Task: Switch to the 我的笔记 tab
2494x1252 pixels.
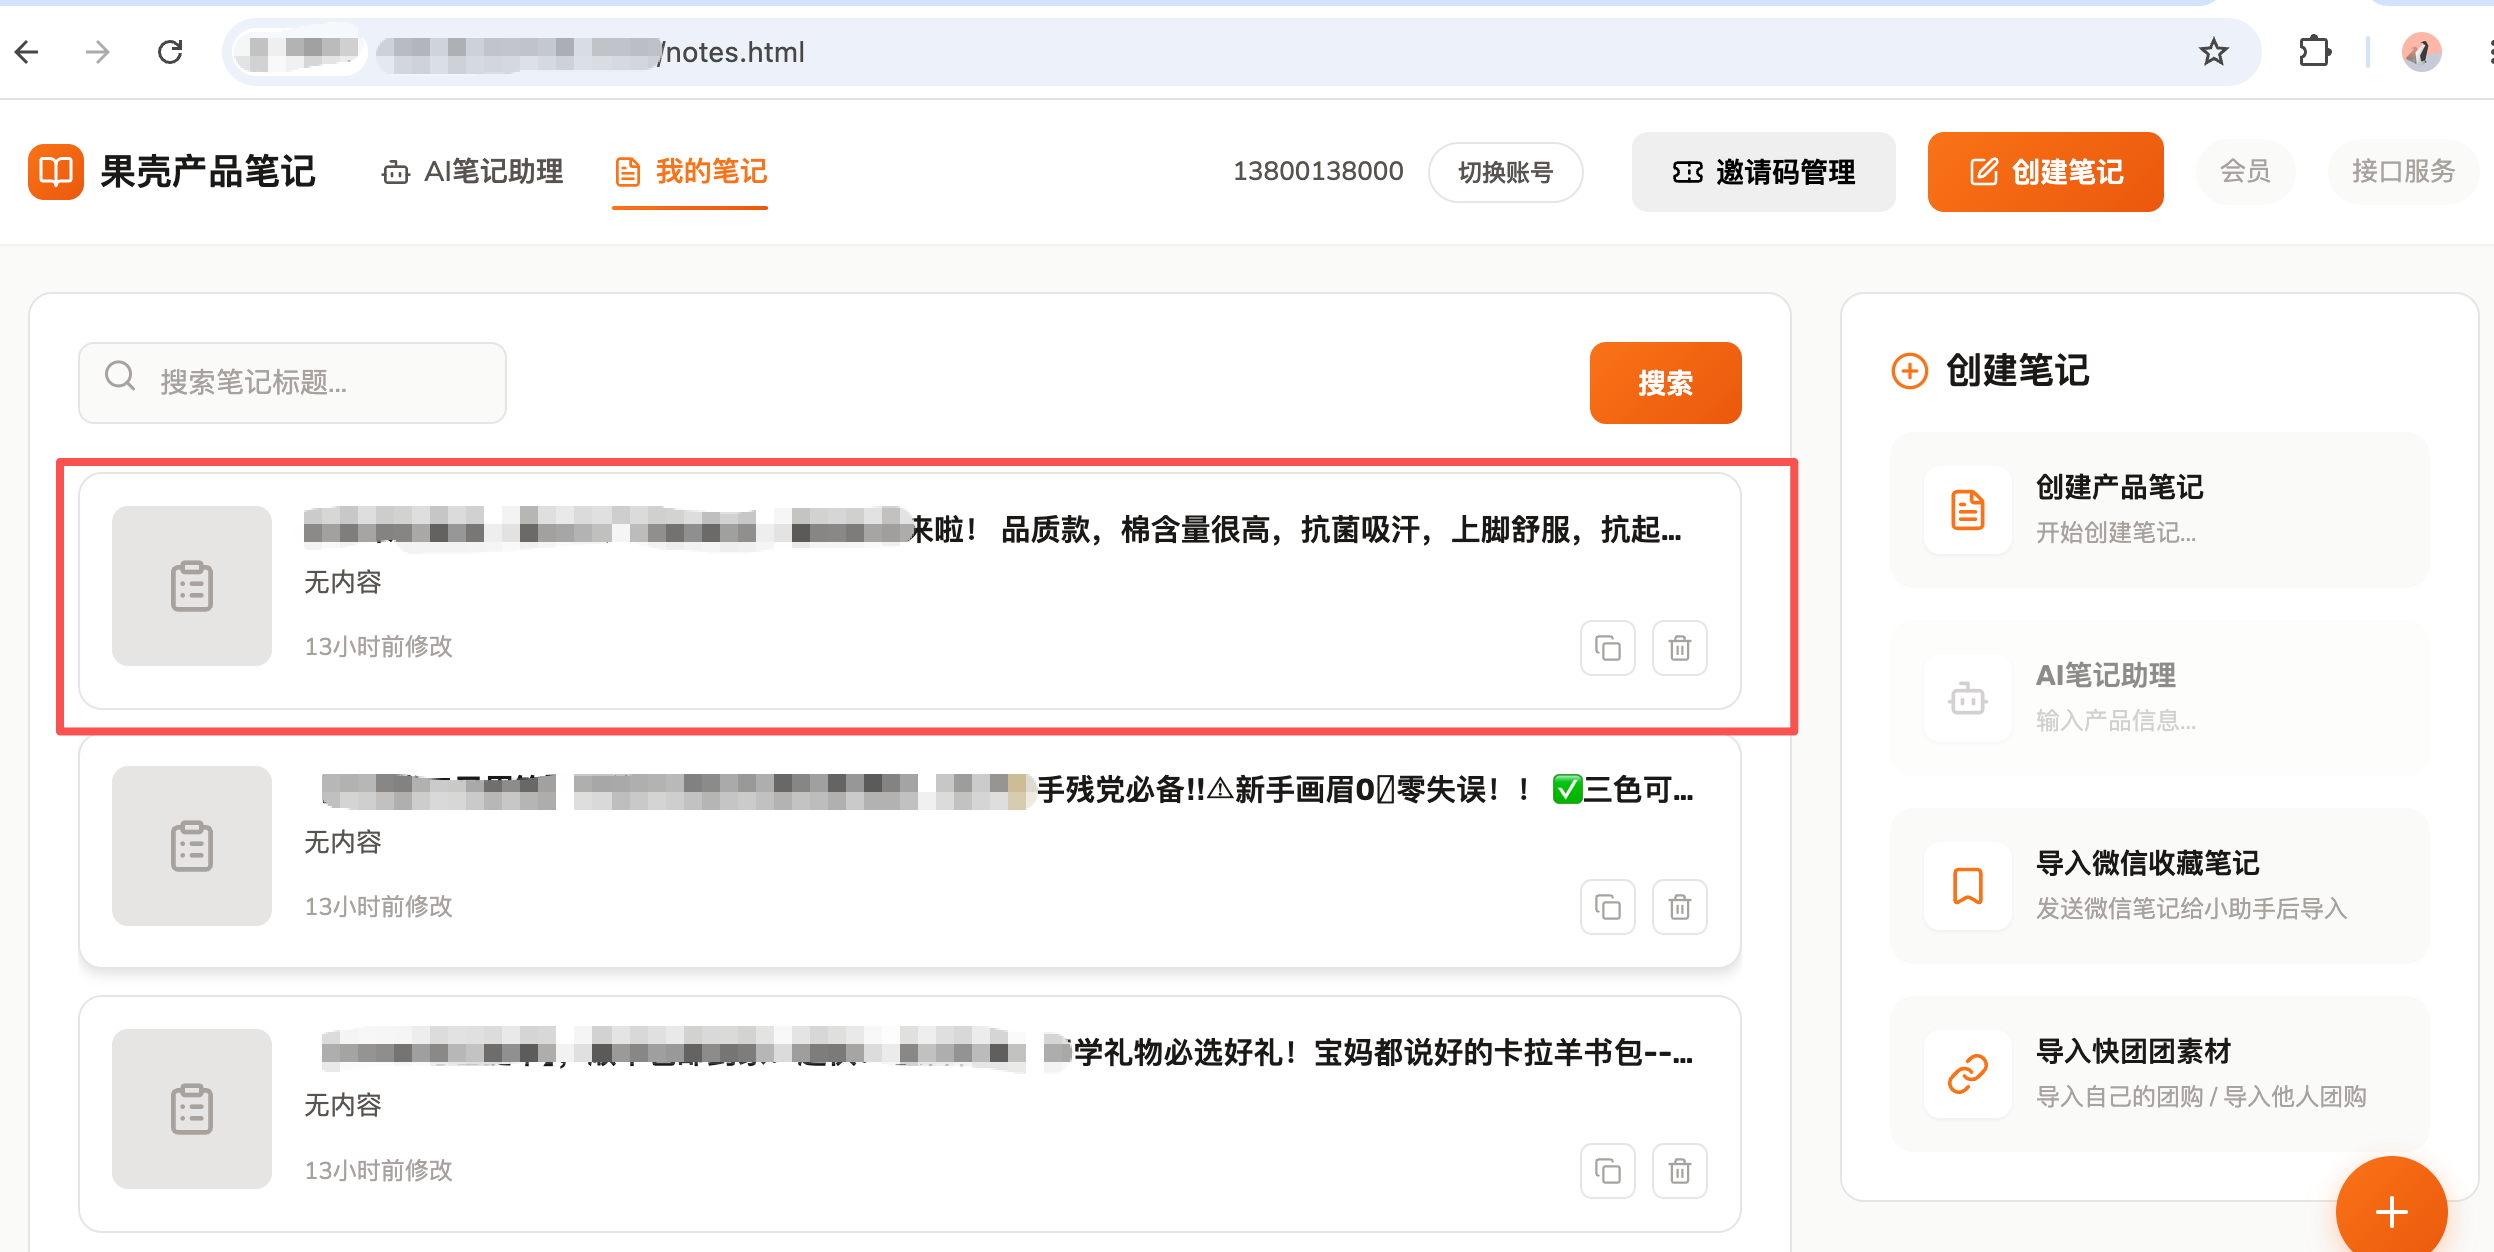Action: tap(690, 172)
